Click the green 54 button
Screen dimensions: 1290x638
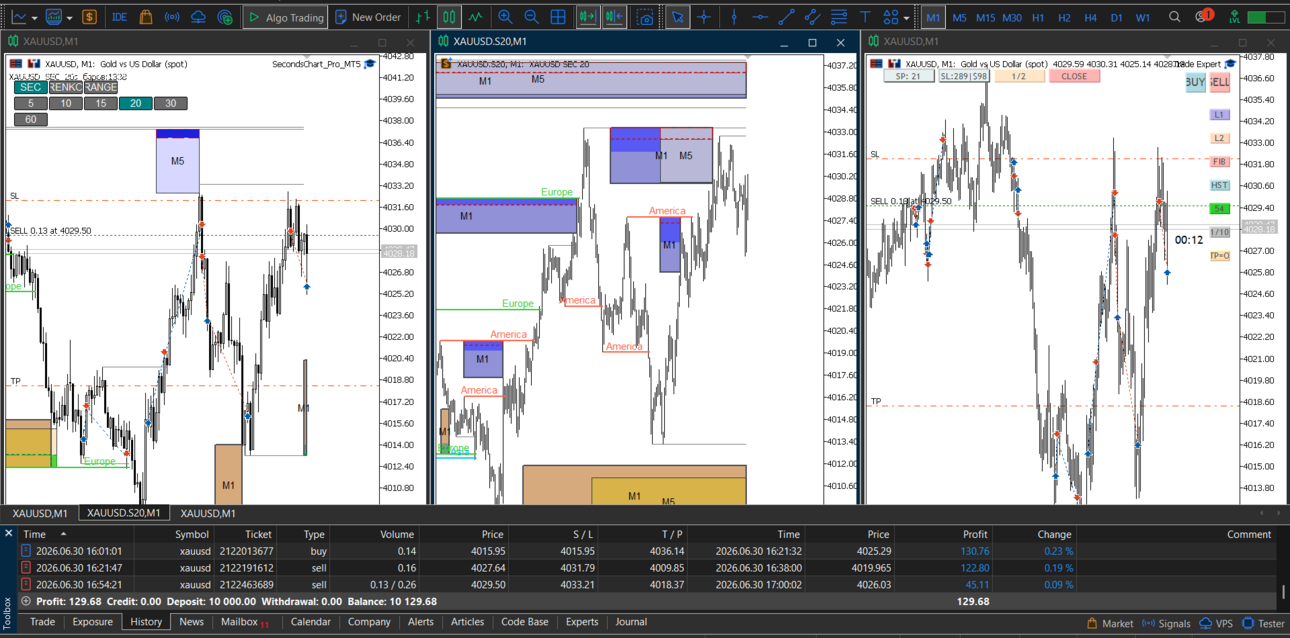(x=1219, y=209)
